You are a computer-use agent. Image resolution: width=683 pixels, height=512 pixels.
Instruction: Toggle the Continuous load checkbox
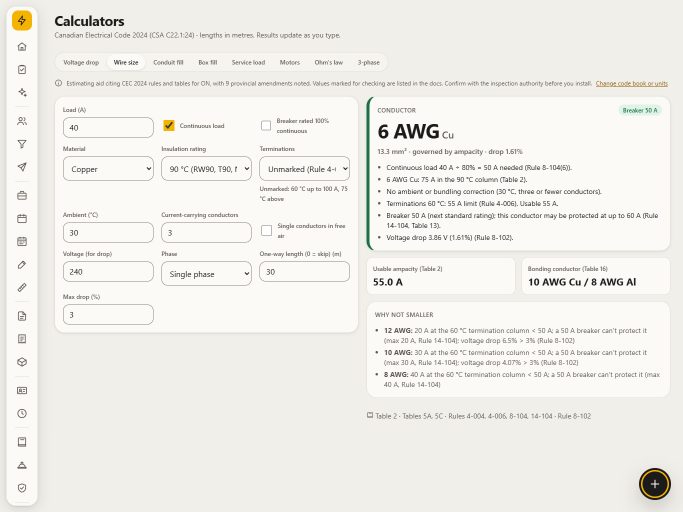coord(169,125)
